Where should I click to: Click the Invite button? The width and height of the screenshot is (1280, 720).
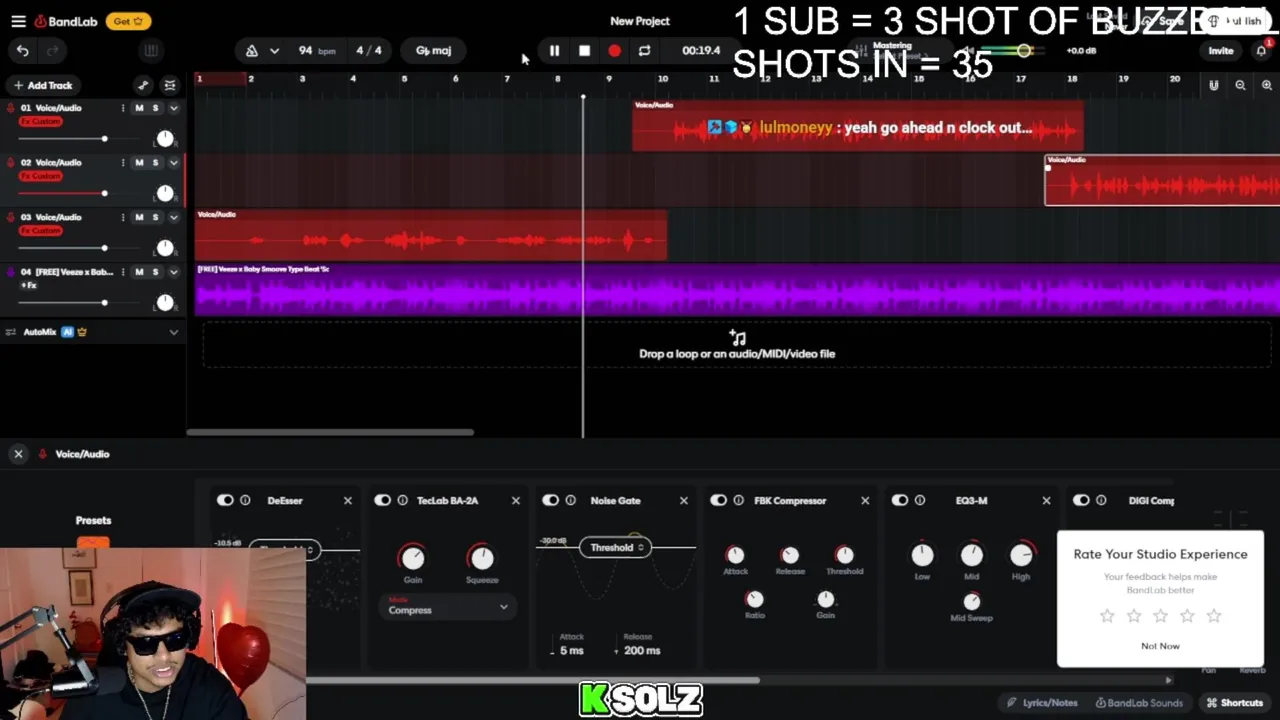(1221, 50)
